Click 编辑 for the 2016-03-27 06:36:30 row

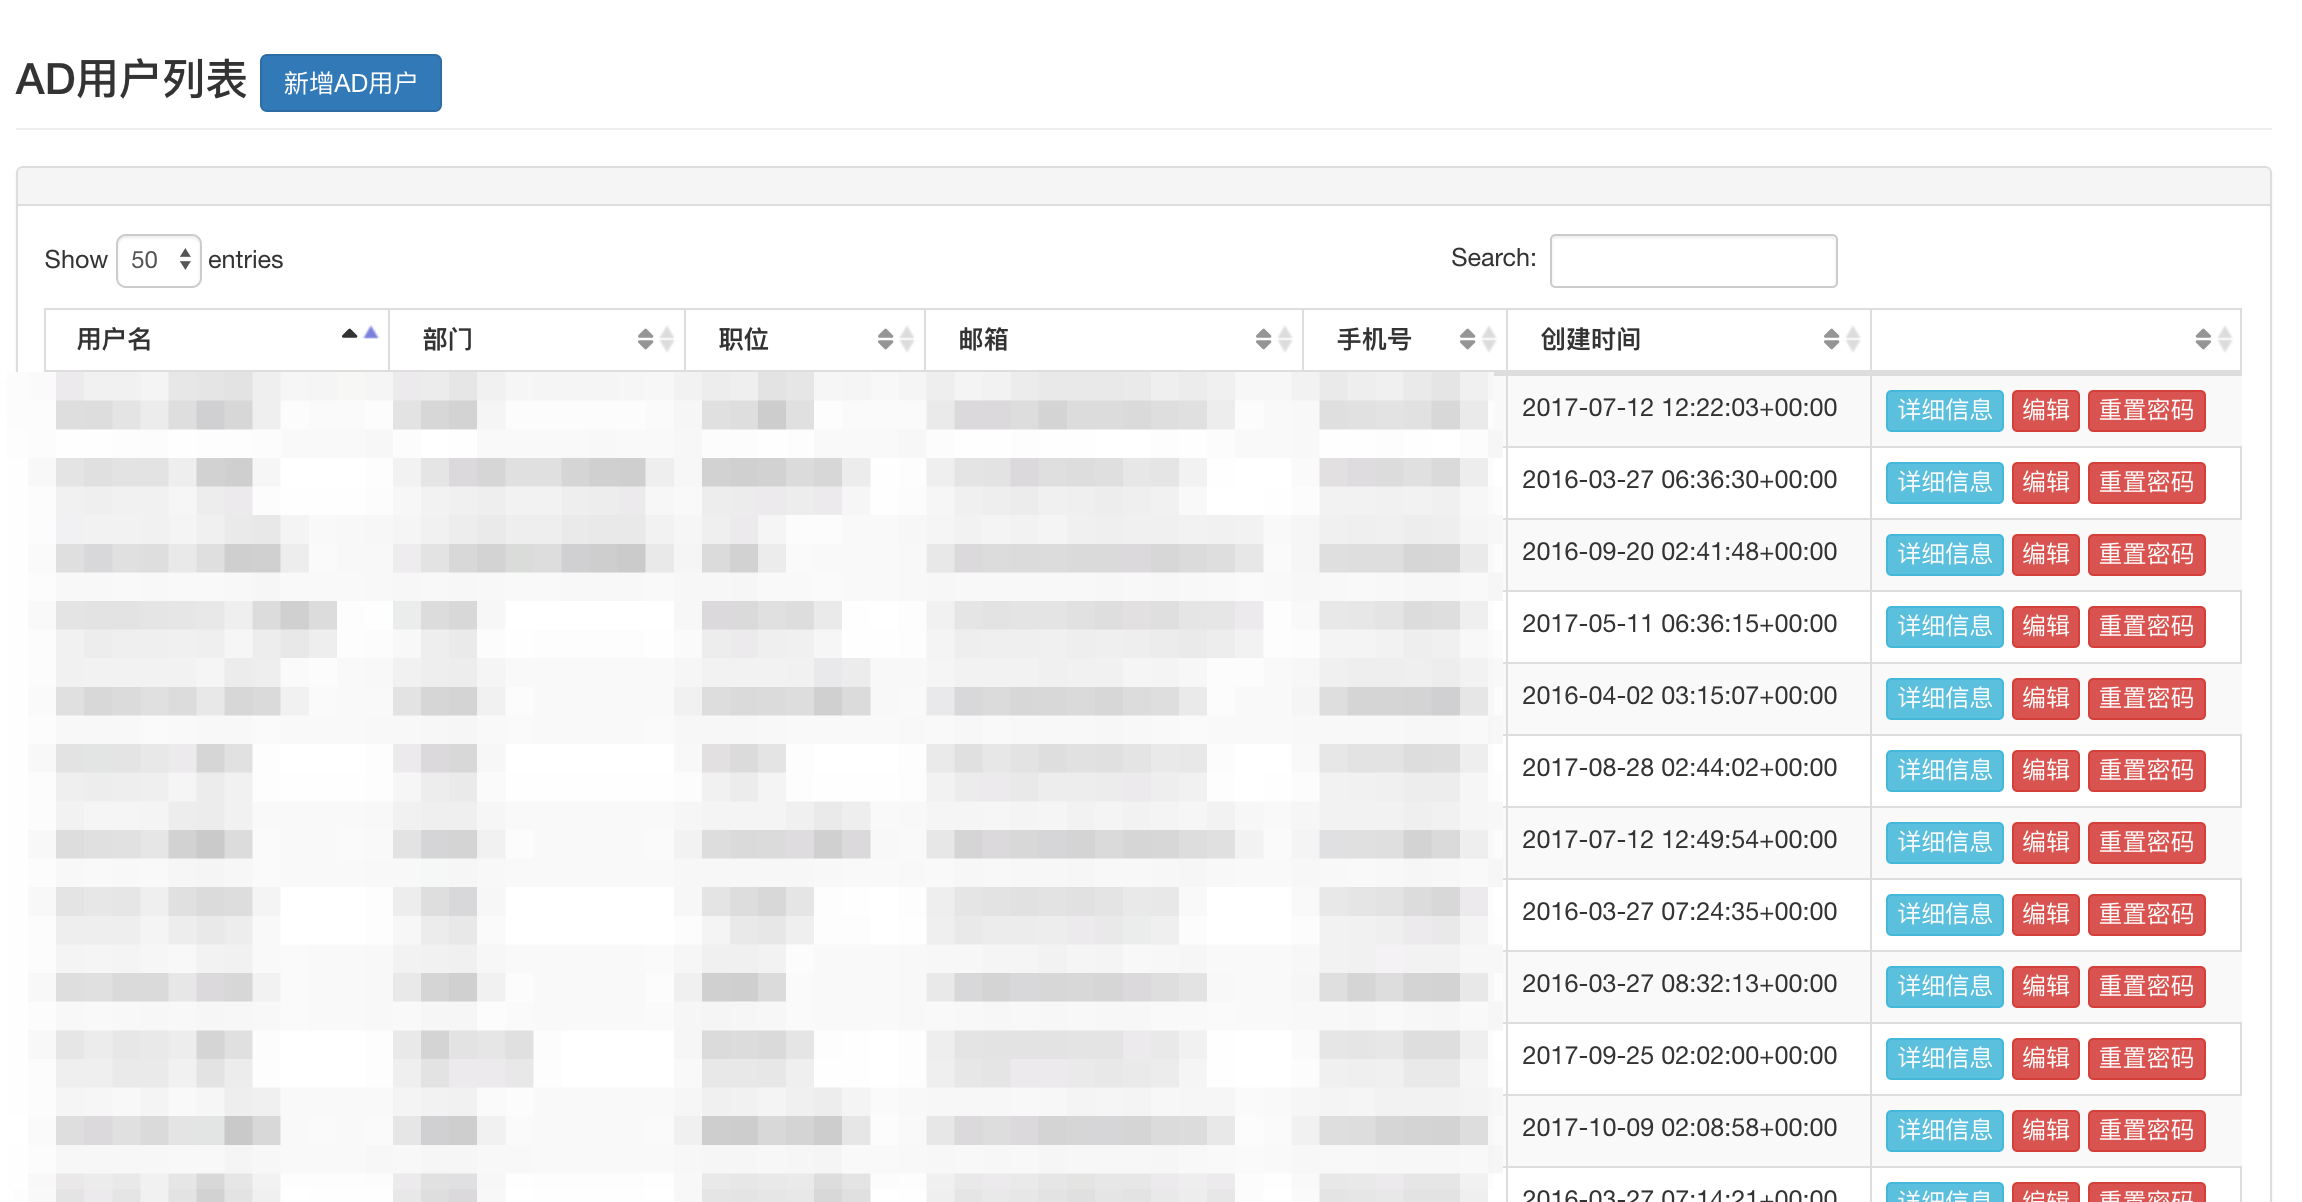(2045, 483)
